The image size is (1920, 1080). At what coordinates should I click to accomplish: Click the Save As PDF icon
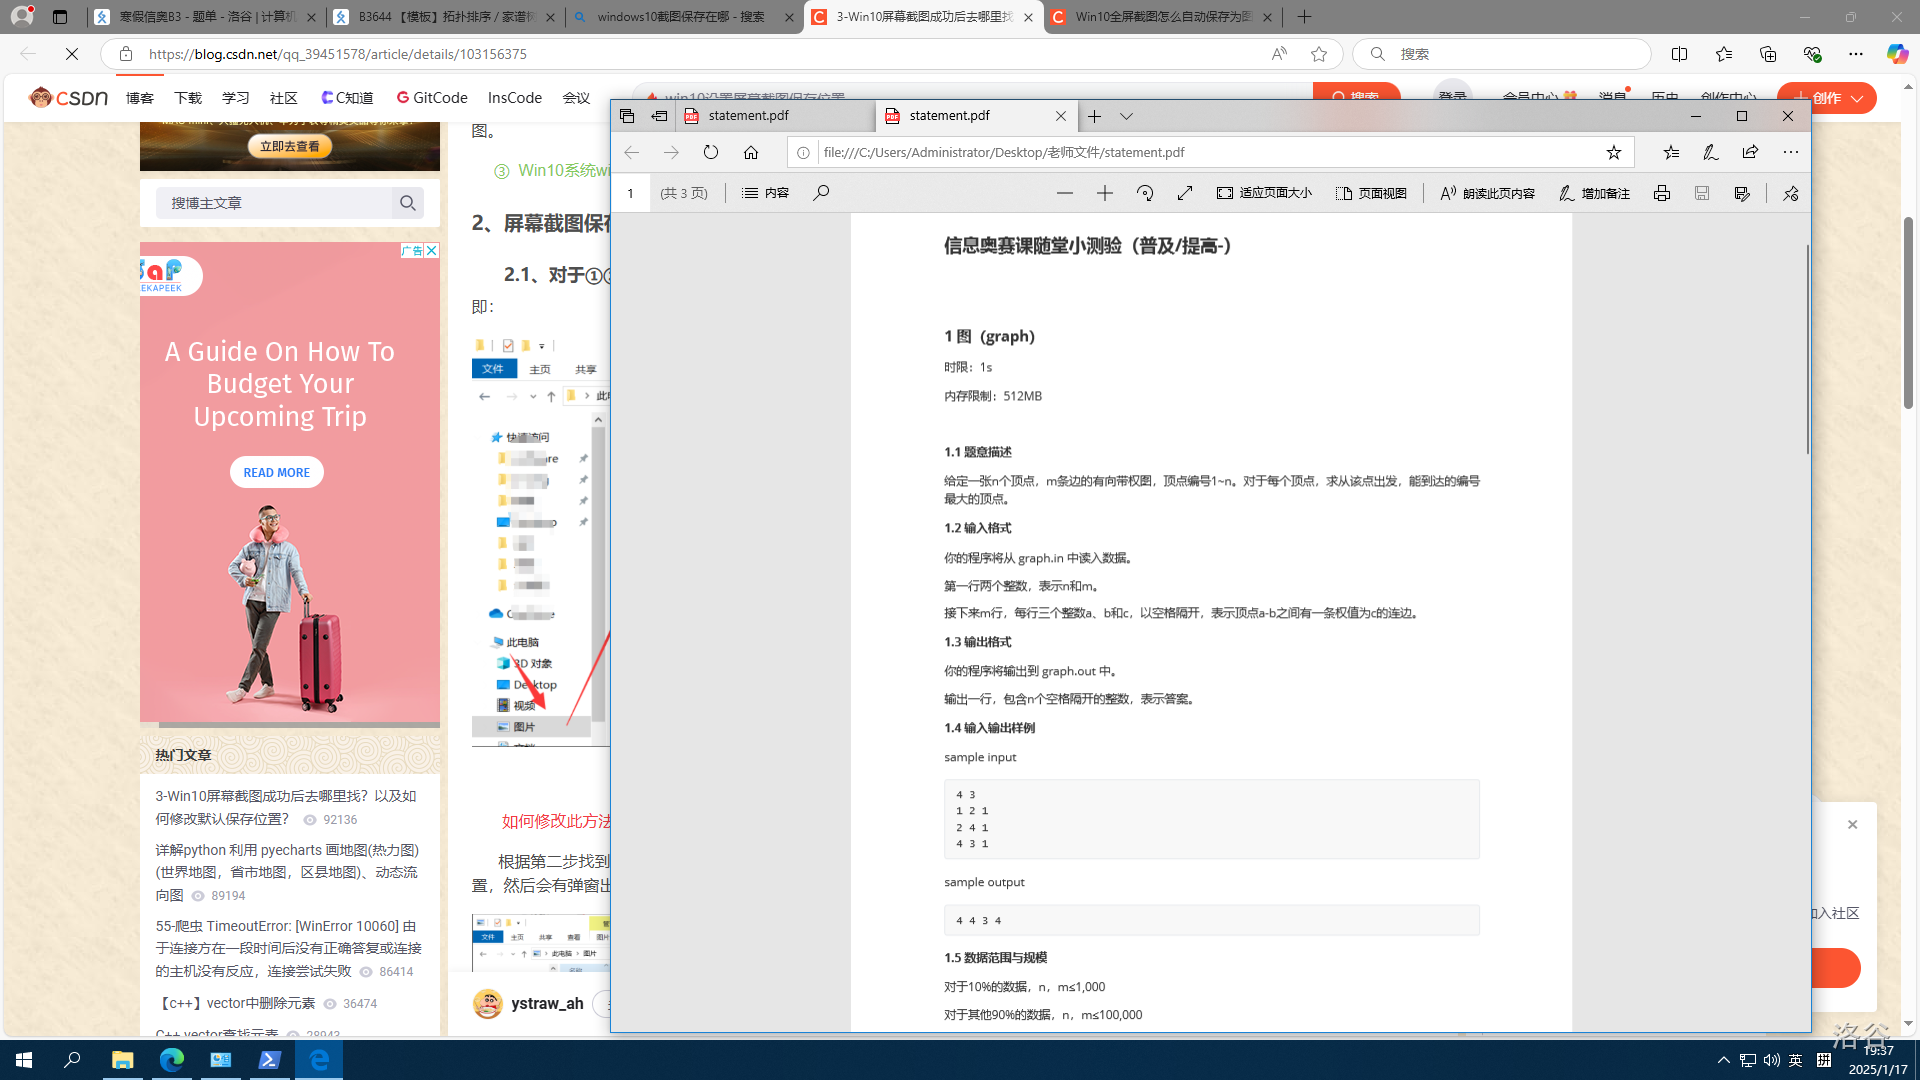click(1742, 193)
